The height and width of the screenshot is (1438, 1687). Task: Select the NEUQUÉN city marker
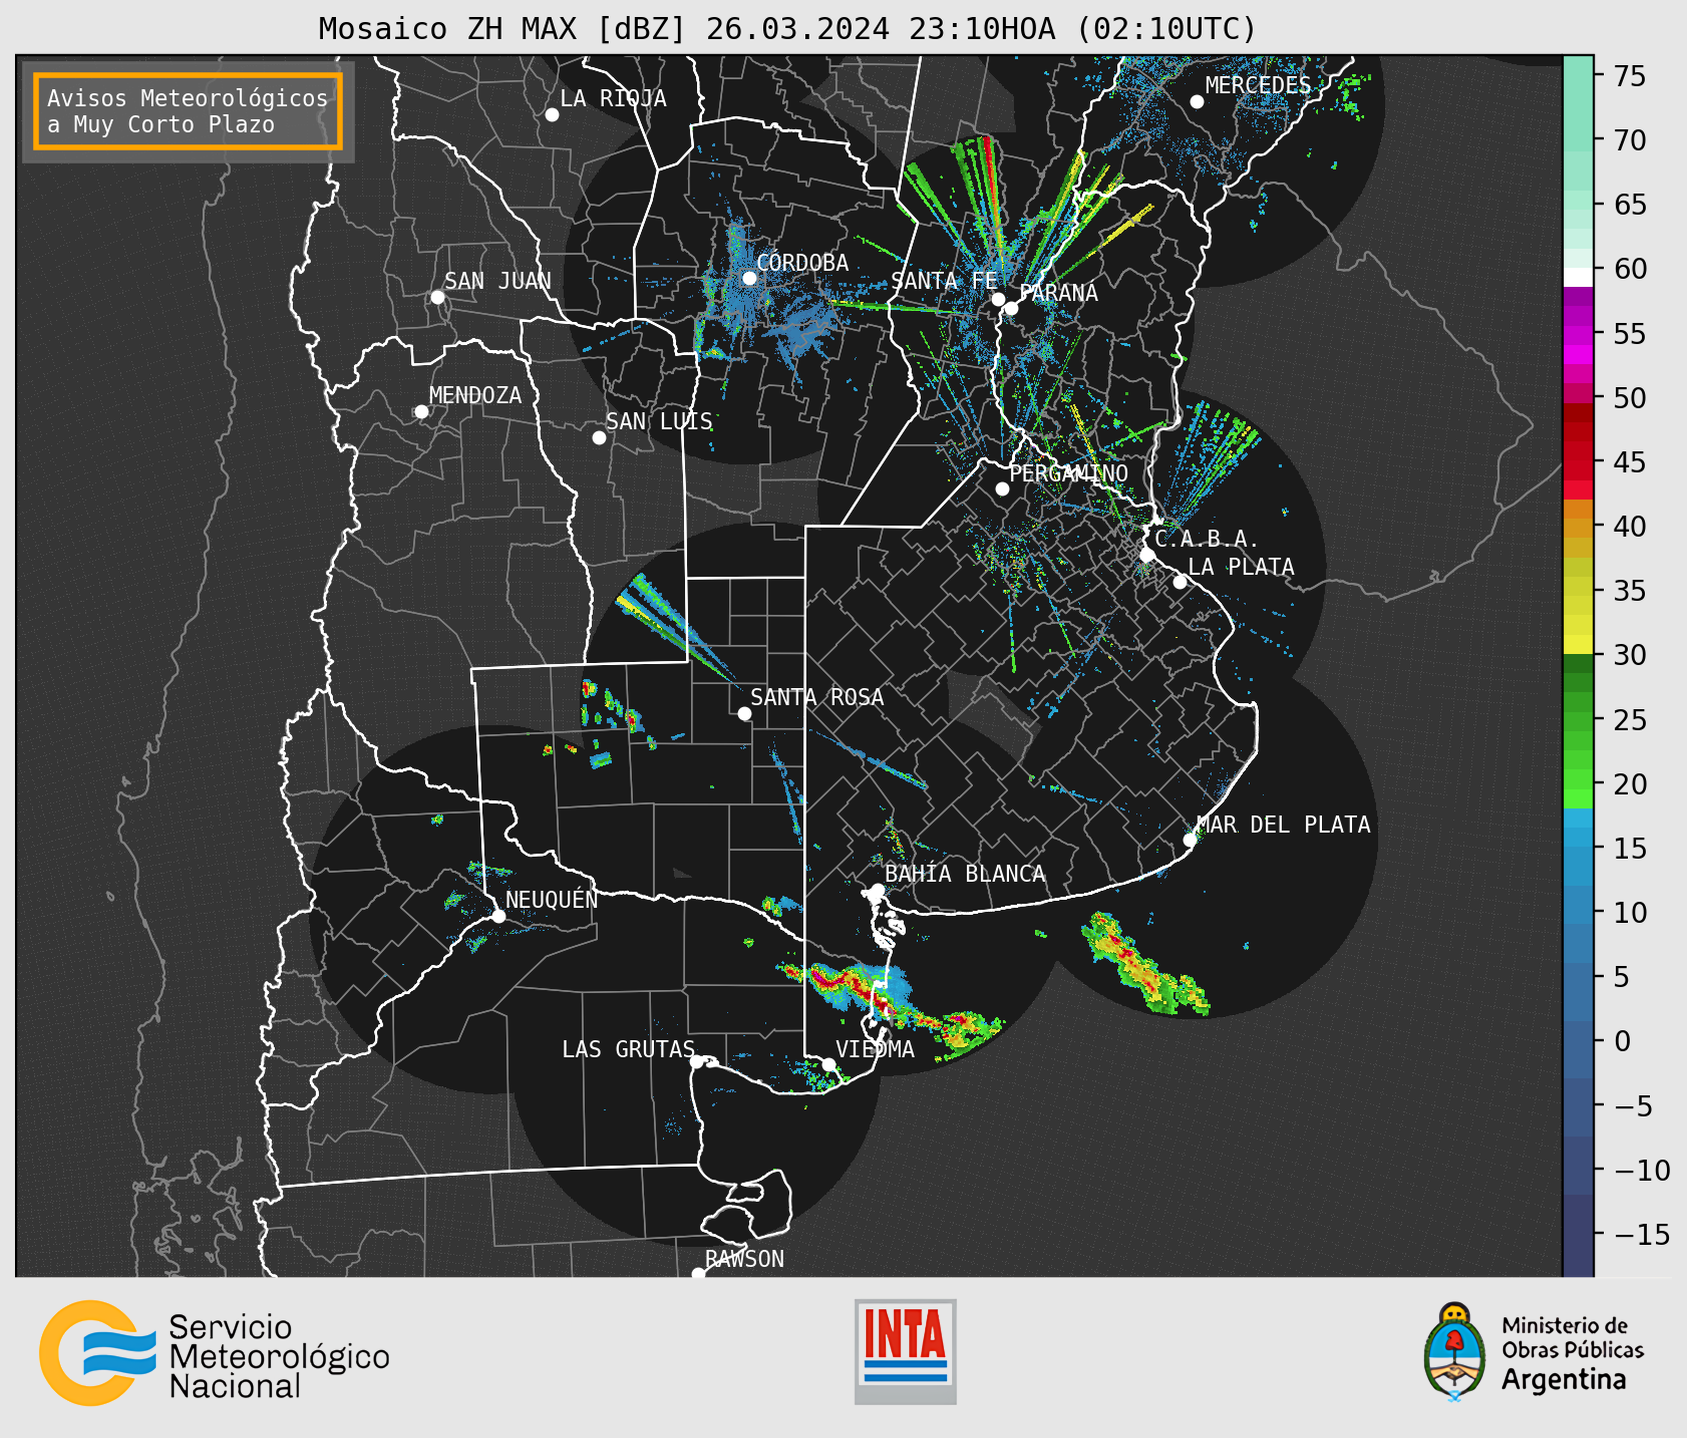pos(498,916)
